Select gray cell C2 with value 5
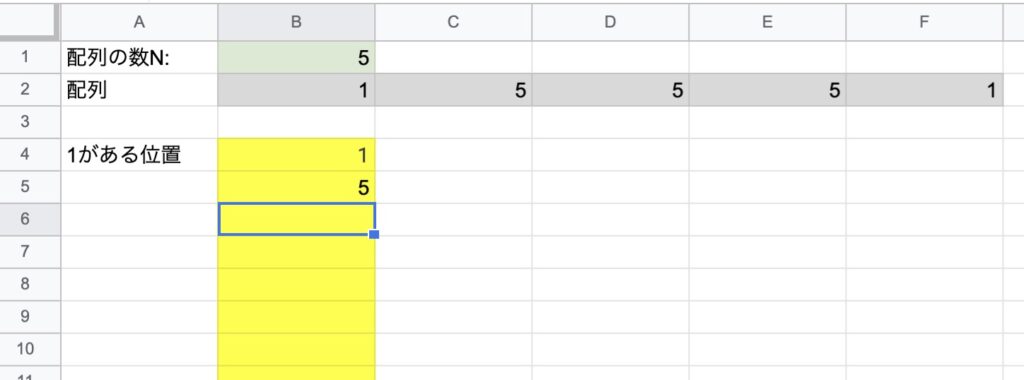 (453, 90)
